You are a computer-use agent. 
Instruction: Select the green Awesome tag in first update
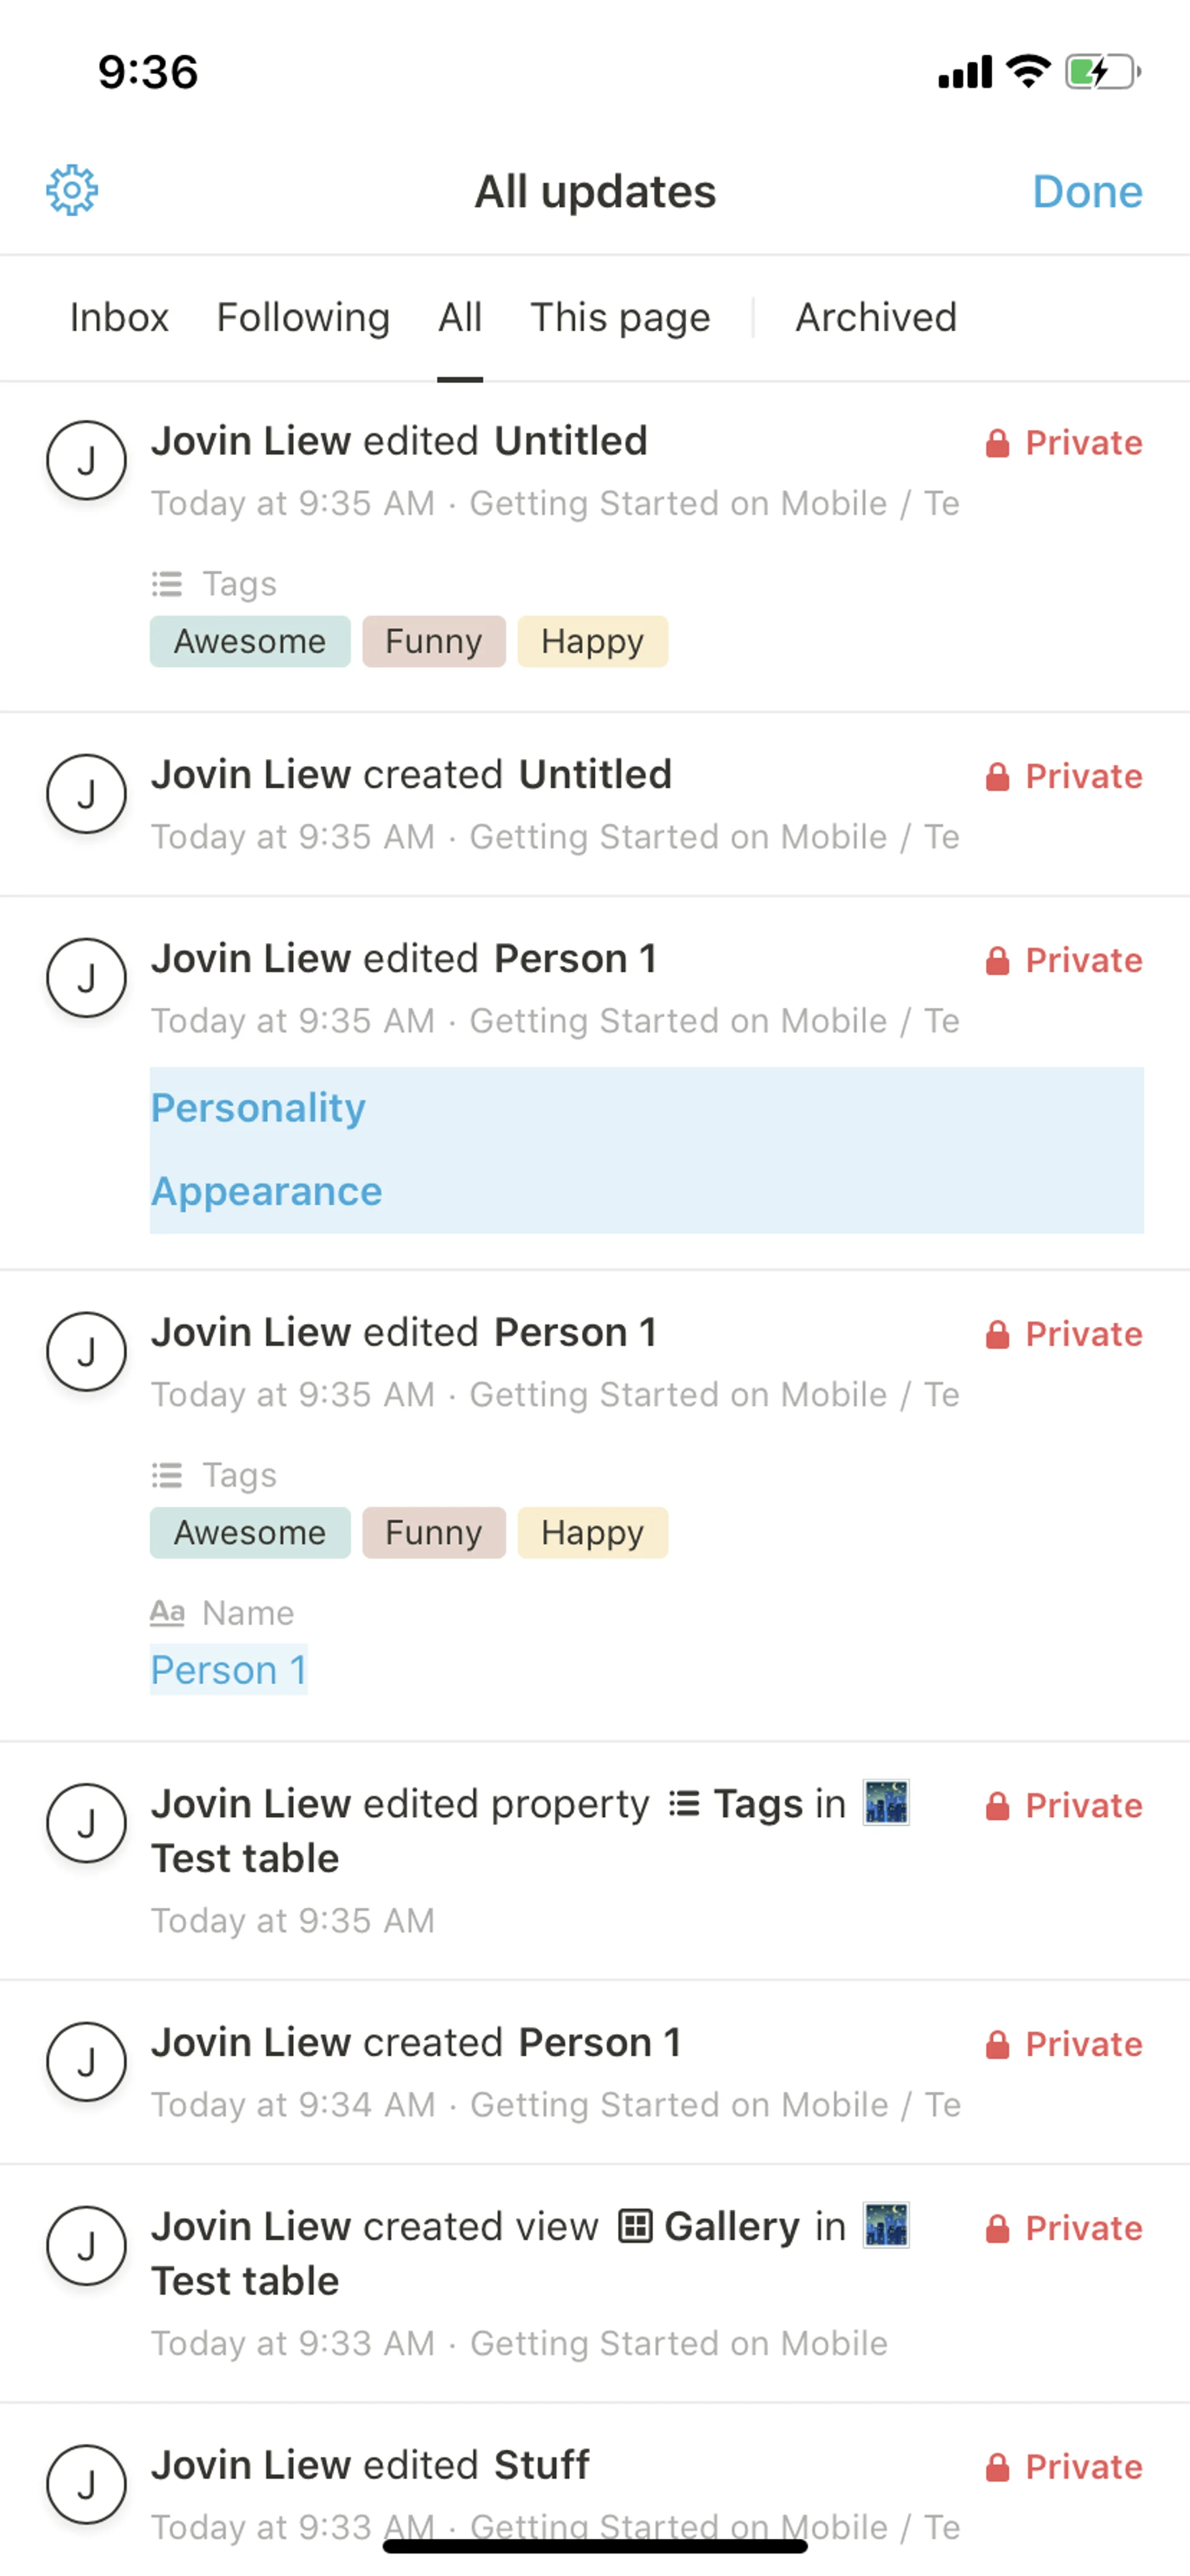250,641
